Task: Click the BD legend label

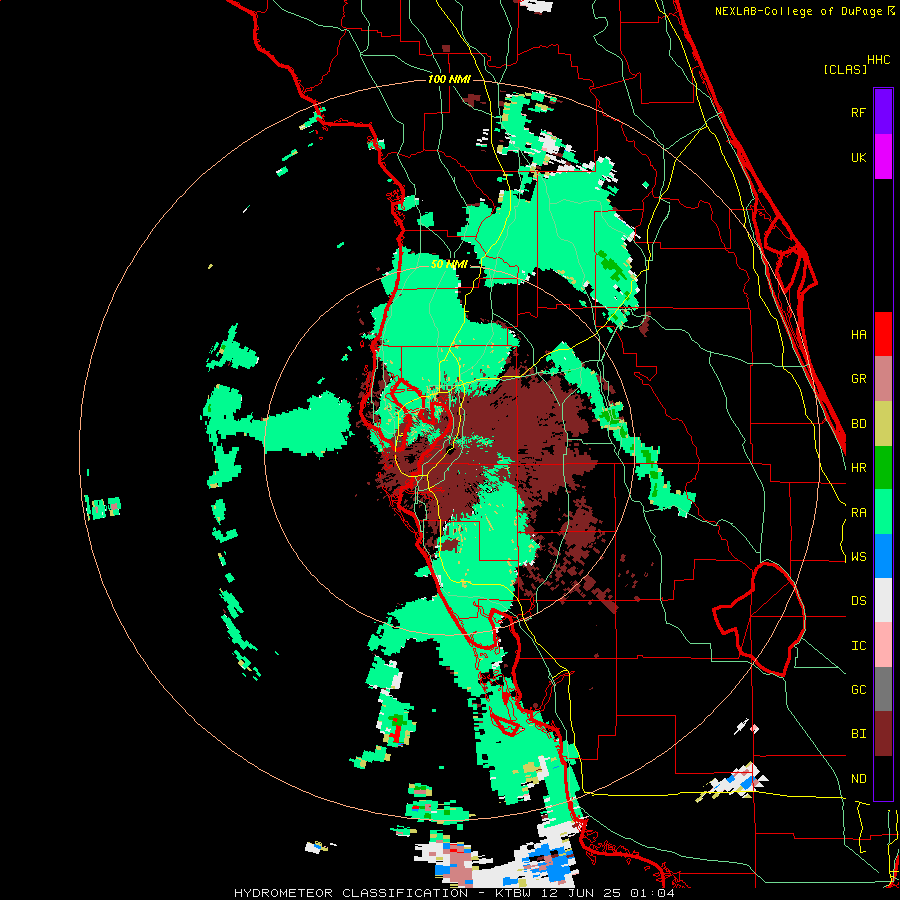Action: pyautogui.click(x=858, y=424)
